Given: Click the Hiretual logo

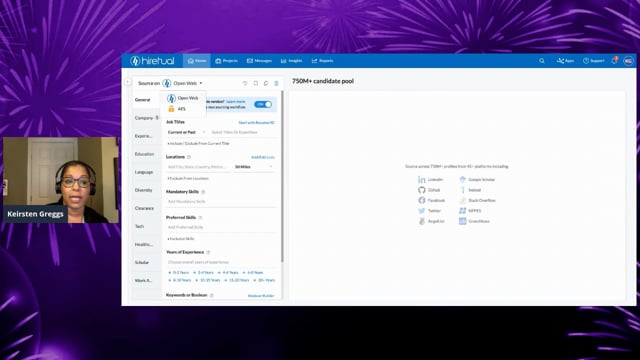Looking at the screenshot, I should (152, 61).
